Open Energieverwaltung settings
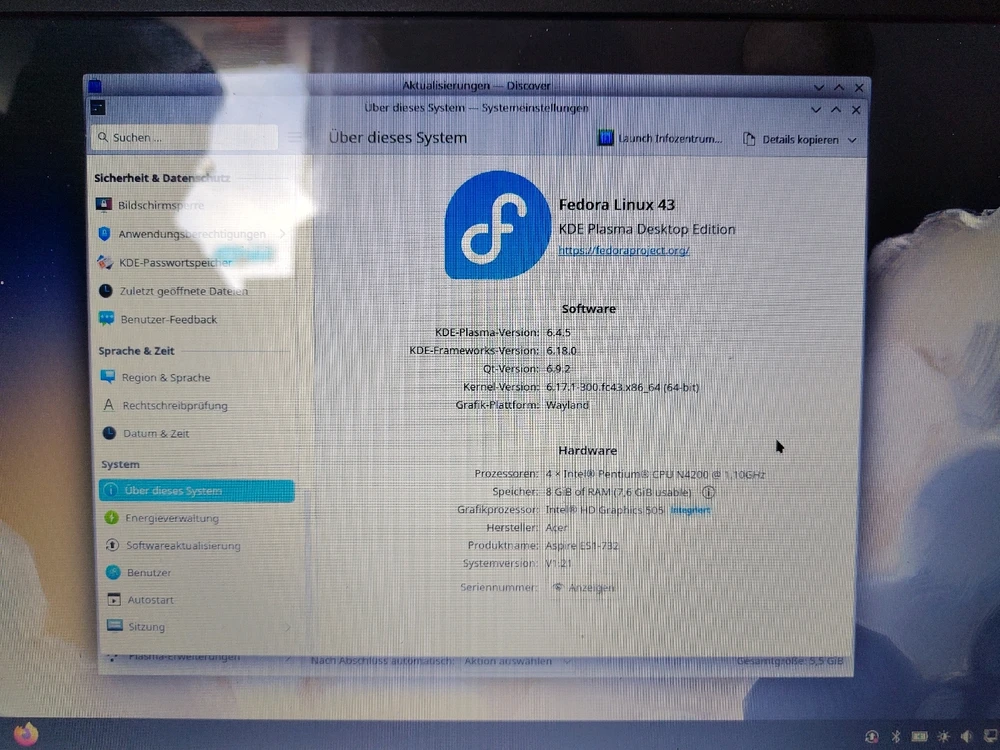The image size is (1000, 750). [x=171, y=518]
